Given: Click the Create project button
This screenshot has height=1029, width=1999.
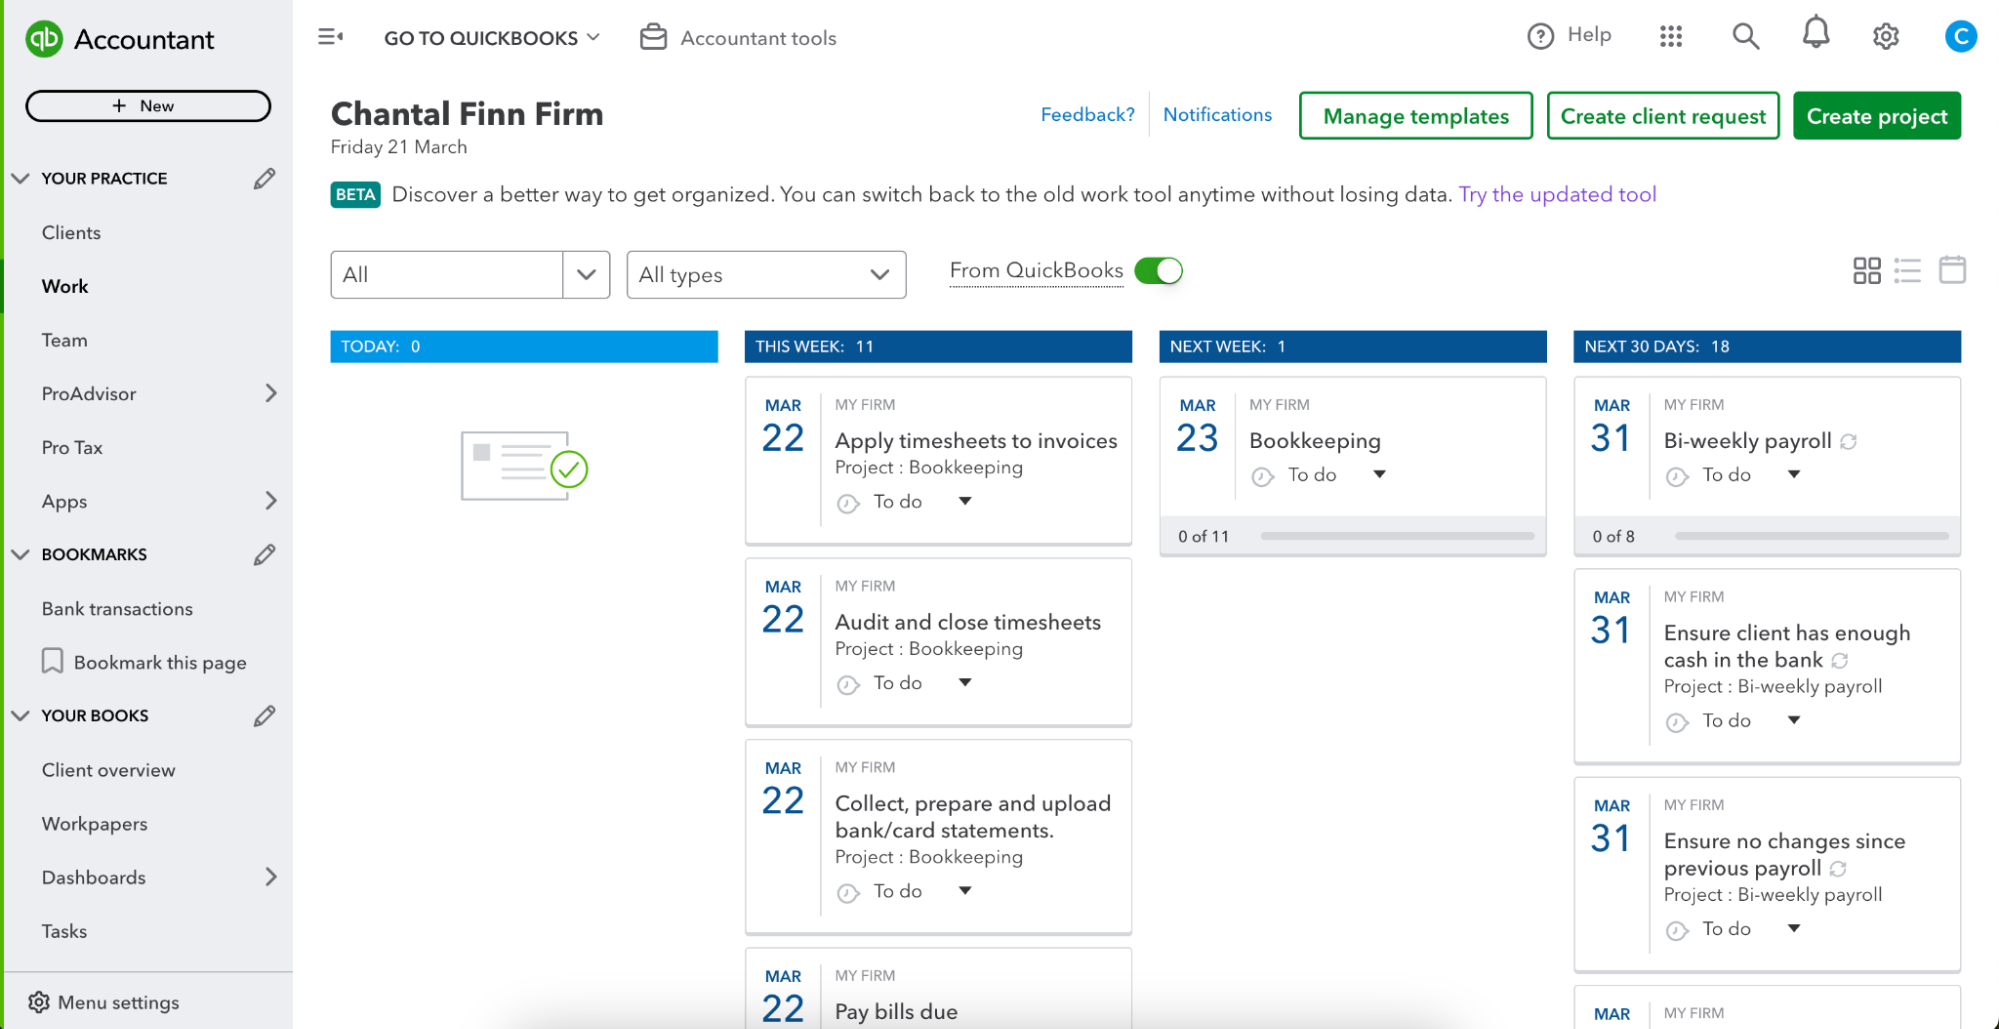Looking at the screenshot, I should click(1876, 116).
